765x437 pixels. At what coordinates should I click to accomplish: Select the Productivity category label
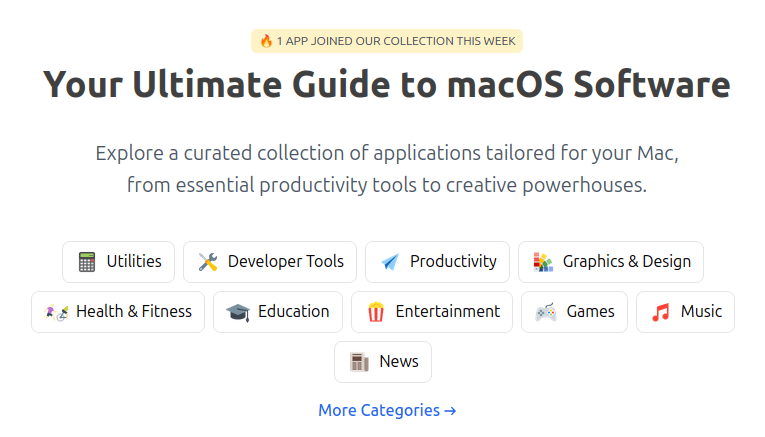453,261
